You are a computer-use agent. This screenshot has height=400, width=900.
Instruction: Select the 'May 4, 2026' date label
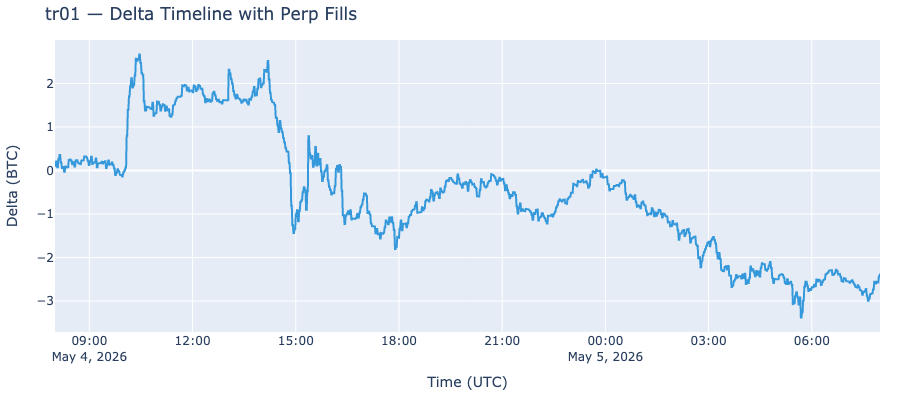(89, 357)
